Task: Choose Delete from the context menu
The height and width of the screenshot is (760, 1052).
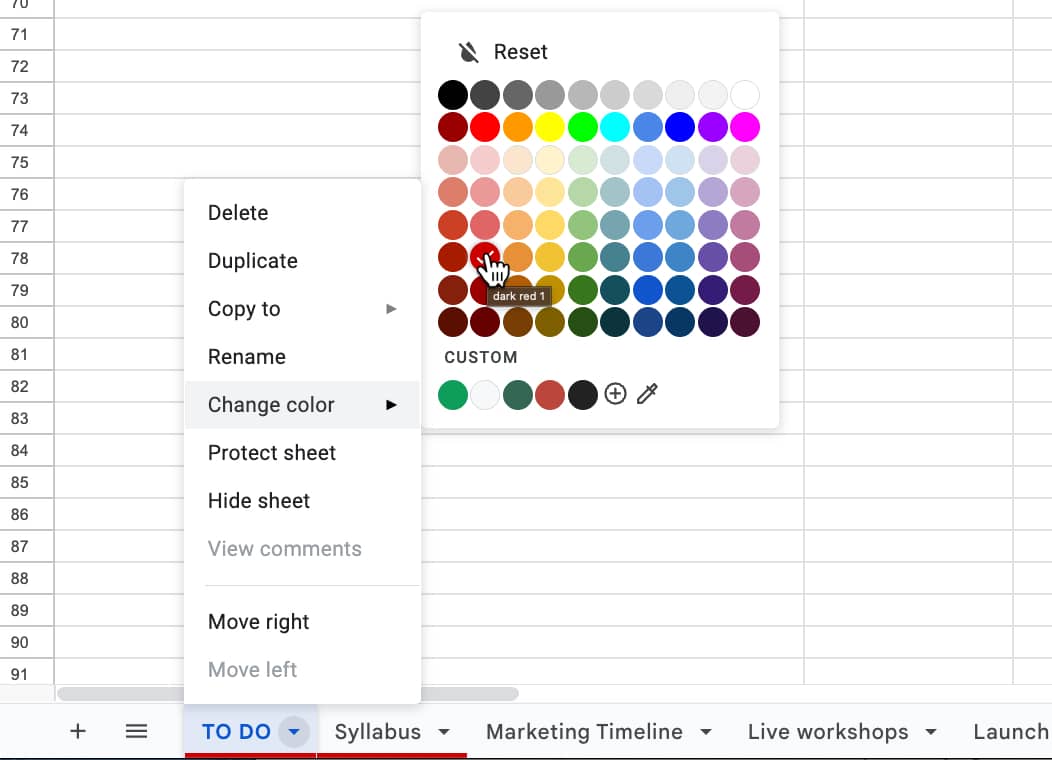Action: coord(238,213)
